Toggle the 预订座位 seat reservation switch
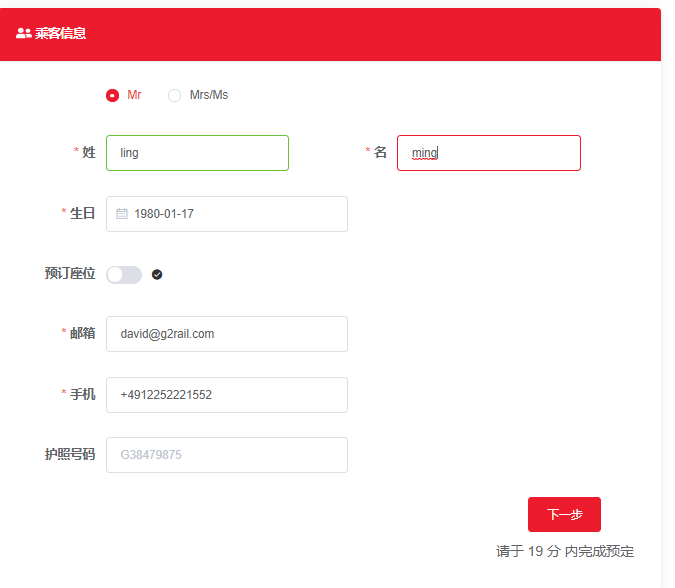 pos(124,275)
